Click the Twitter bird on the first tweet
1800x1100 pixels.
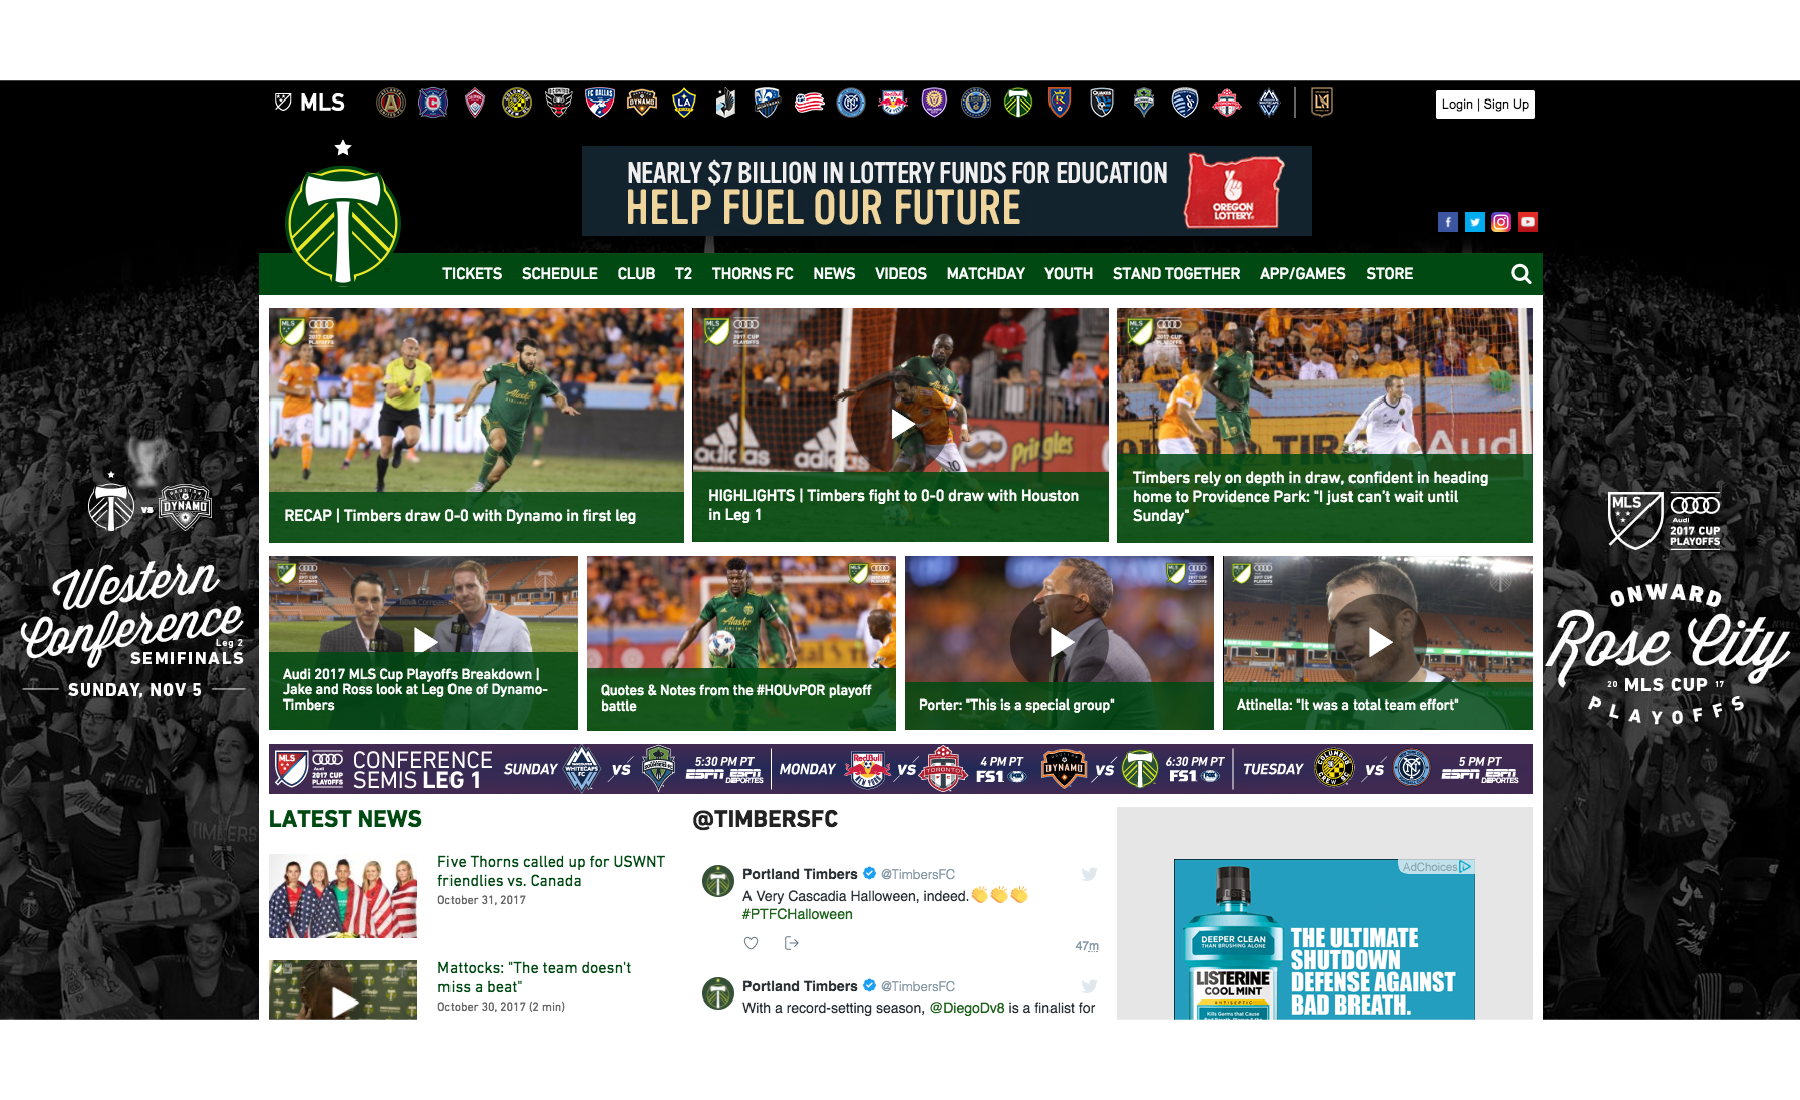click(x=1090, y=873)
